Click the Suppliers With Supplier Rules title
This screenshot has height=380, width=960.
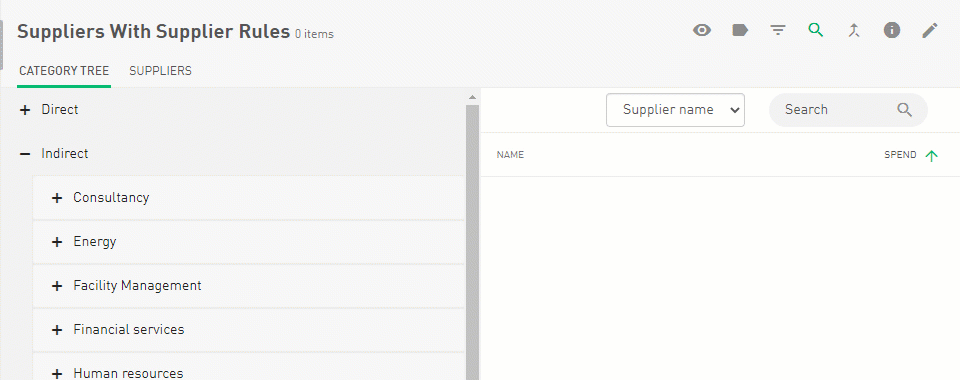153,32
